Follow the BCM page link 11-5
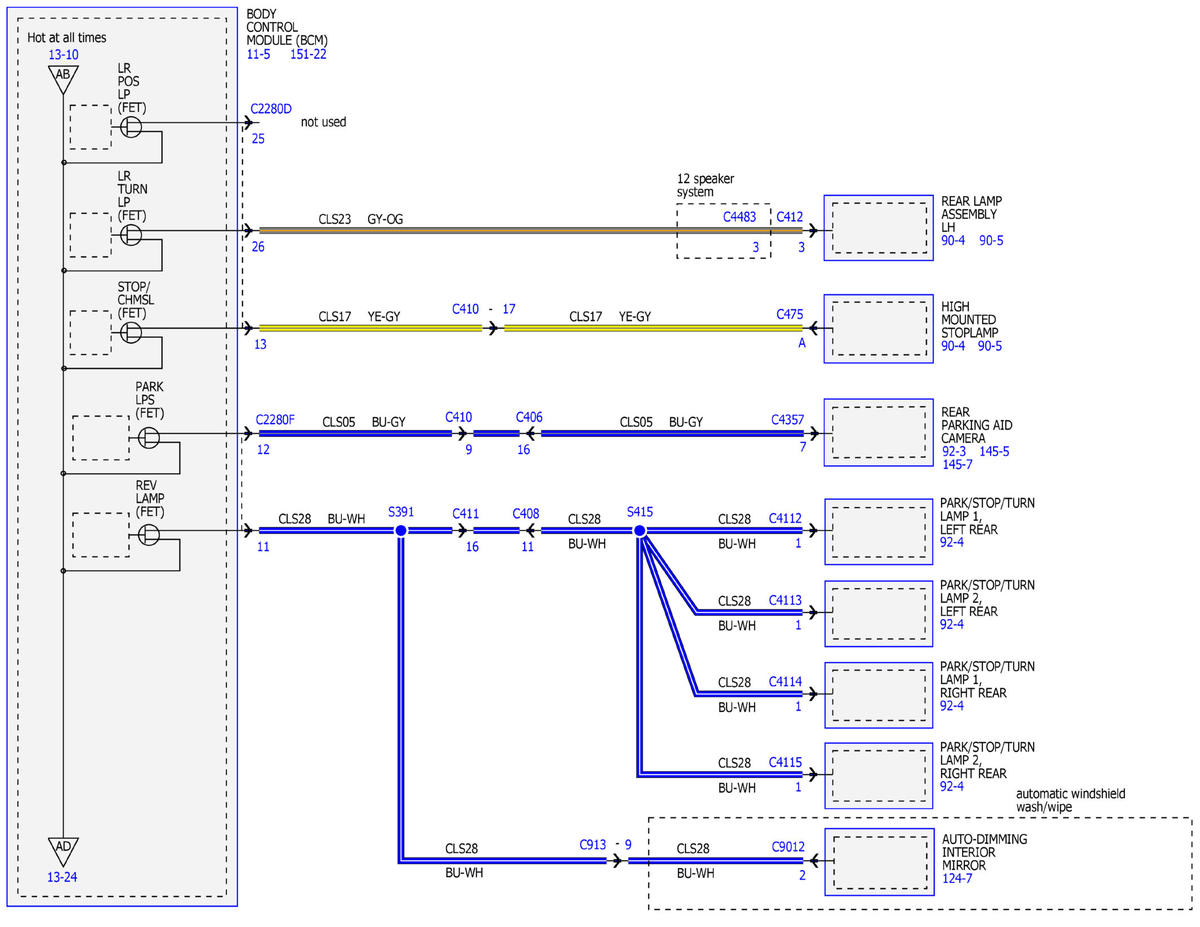Screen dimensions: 1200x927 258,54
